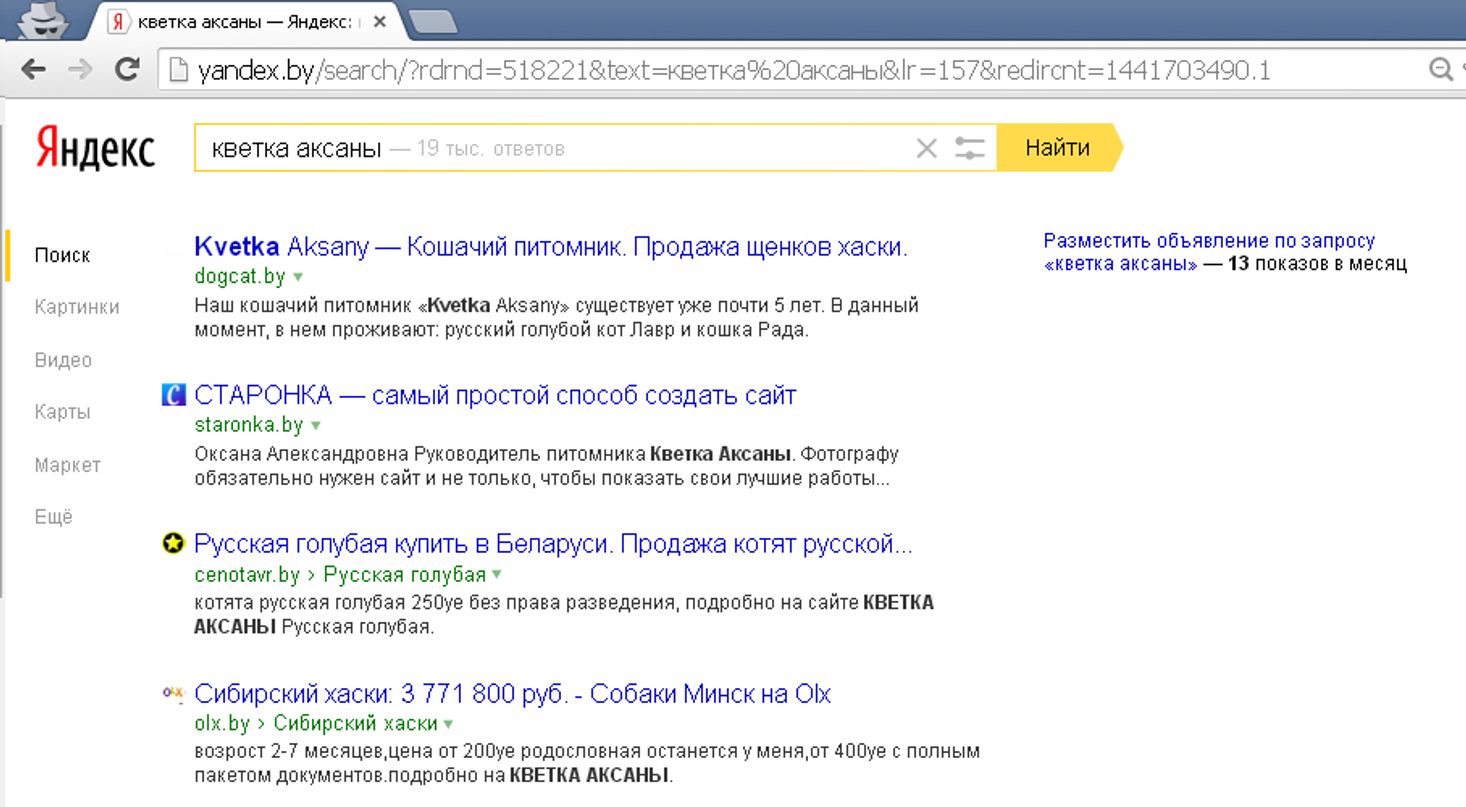Expand dropdown arrow next to staronka.by

pyautogui.click(x=316, y=425)
